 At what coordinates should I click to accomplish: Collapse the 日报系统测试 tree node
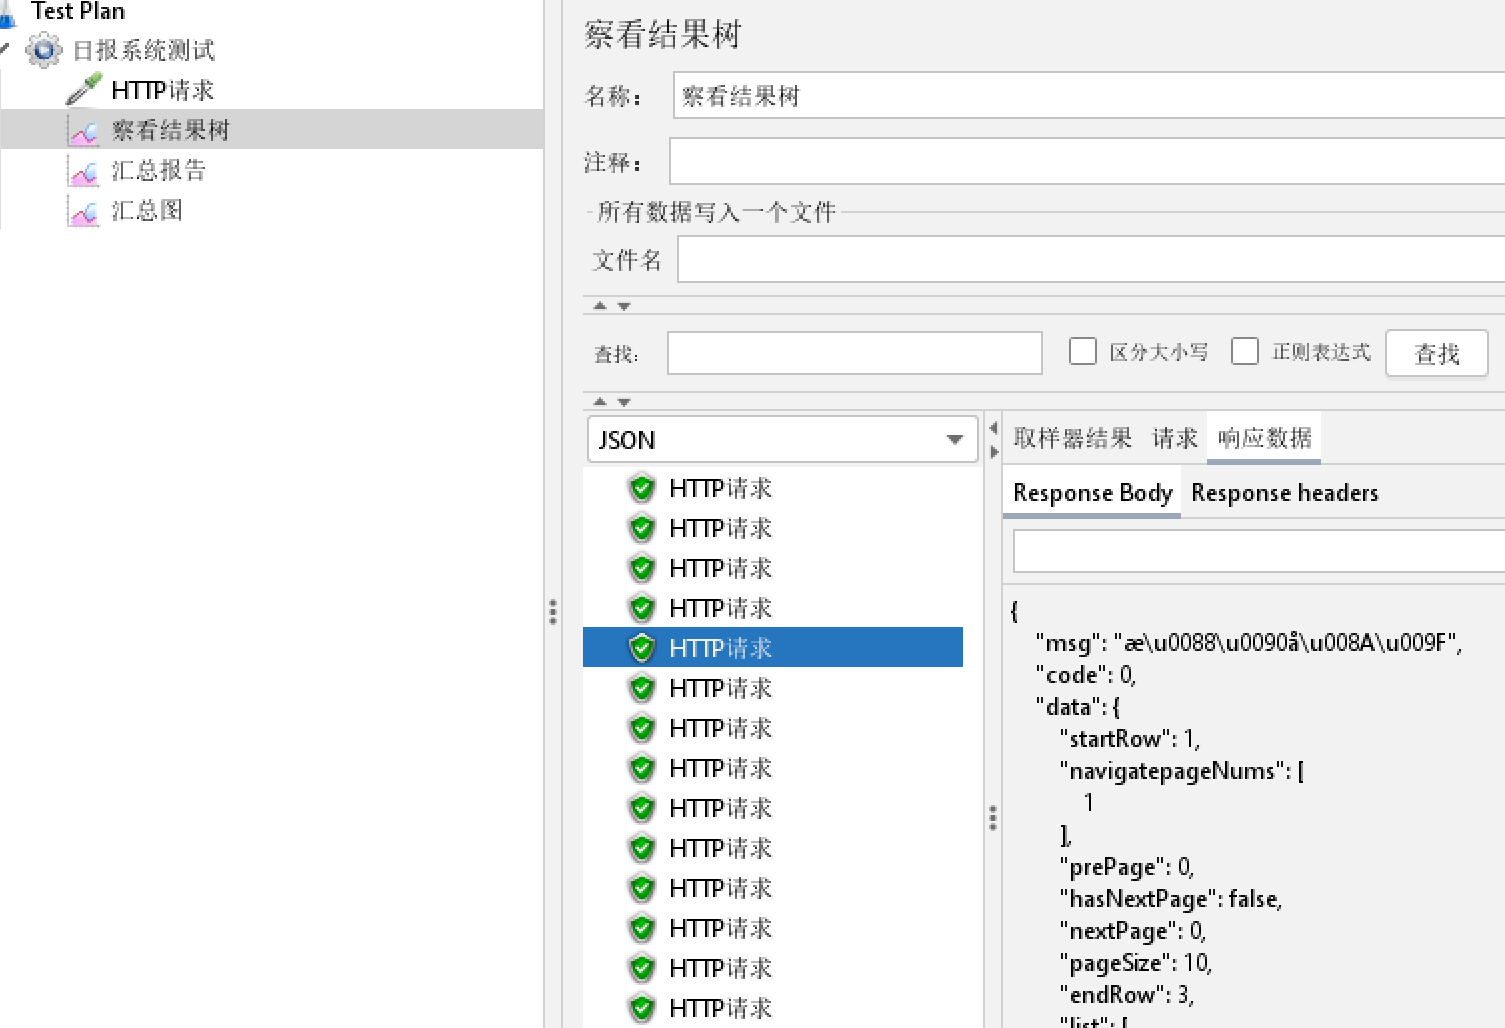coord(5,48)
